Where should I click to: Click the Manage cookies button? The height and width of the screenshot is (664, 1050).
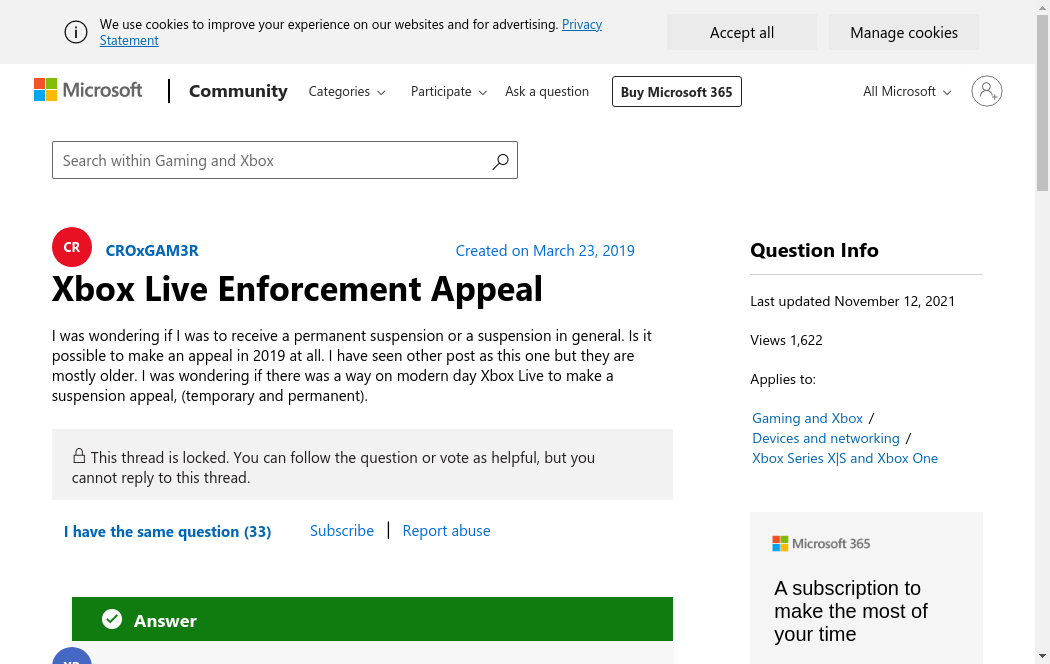903,33
